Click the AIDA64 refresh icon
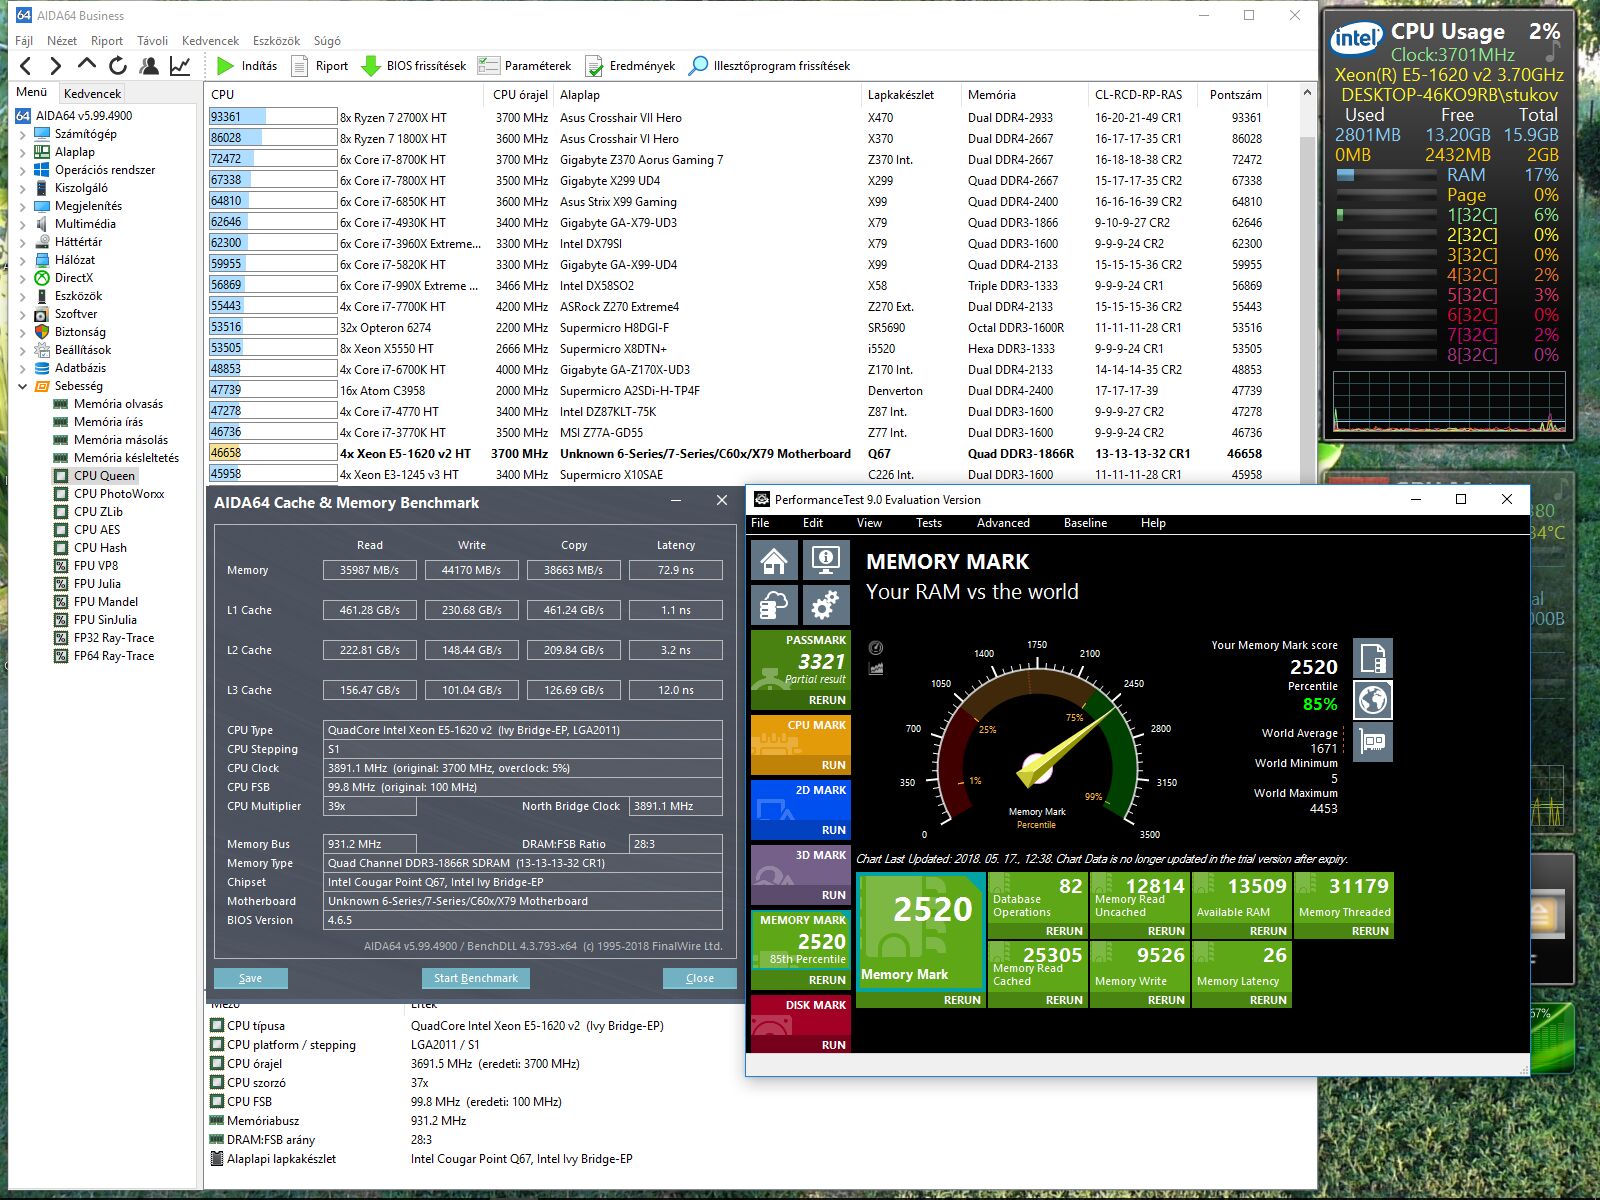The width and height of the screenshot is (1600, 1200). 118,66
